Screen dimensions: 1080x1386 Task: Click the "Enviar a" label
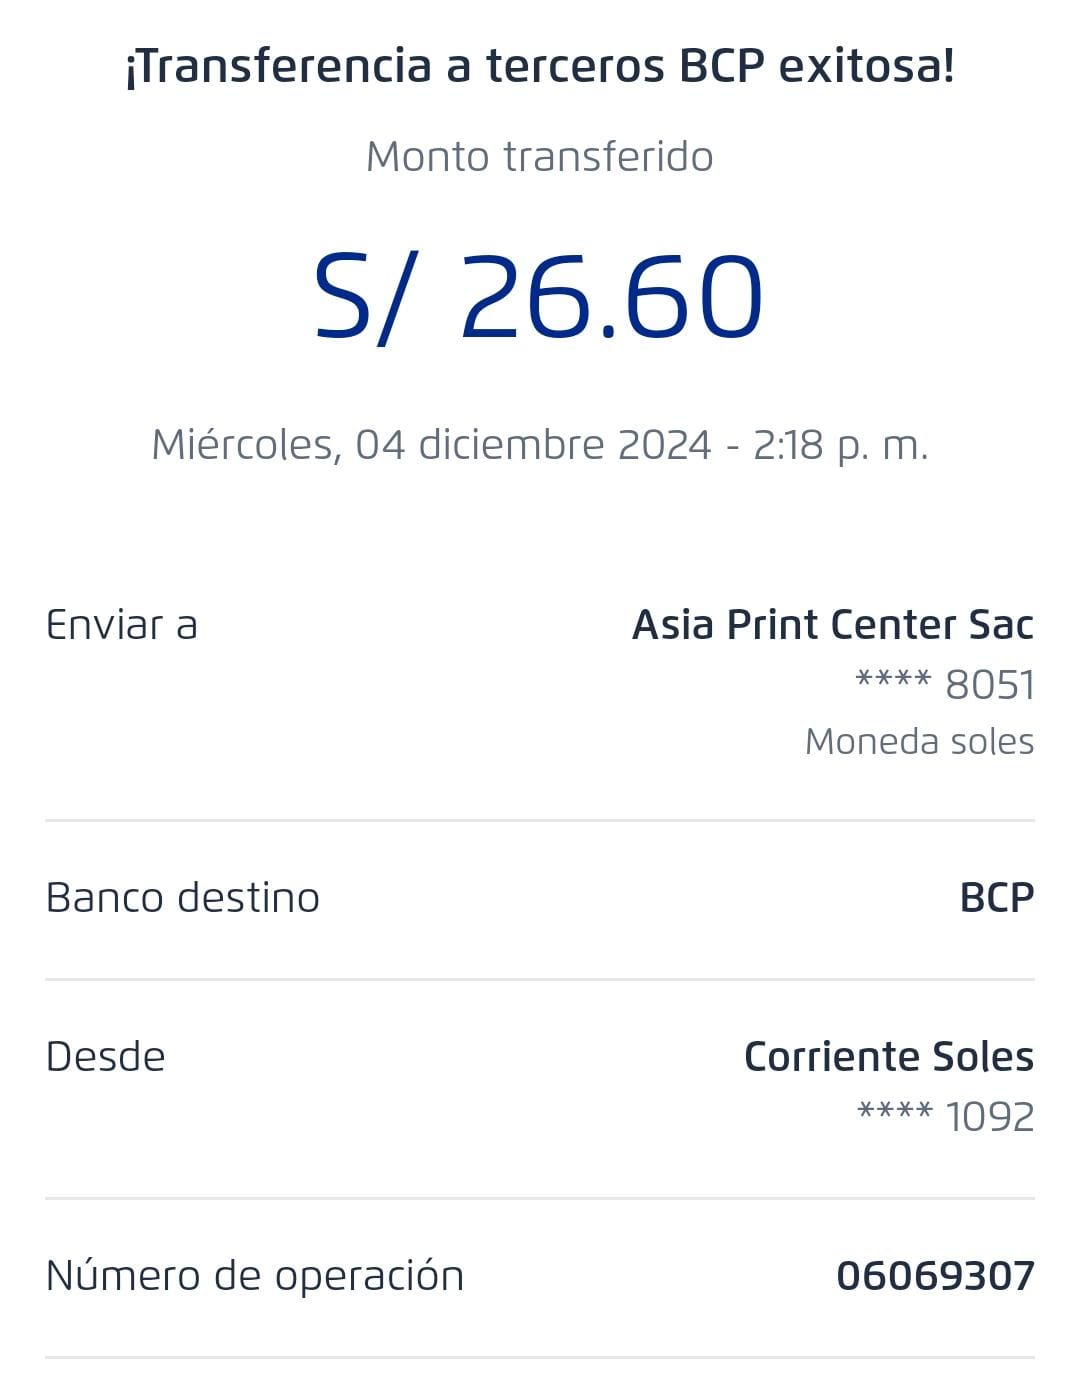[122, 625]
